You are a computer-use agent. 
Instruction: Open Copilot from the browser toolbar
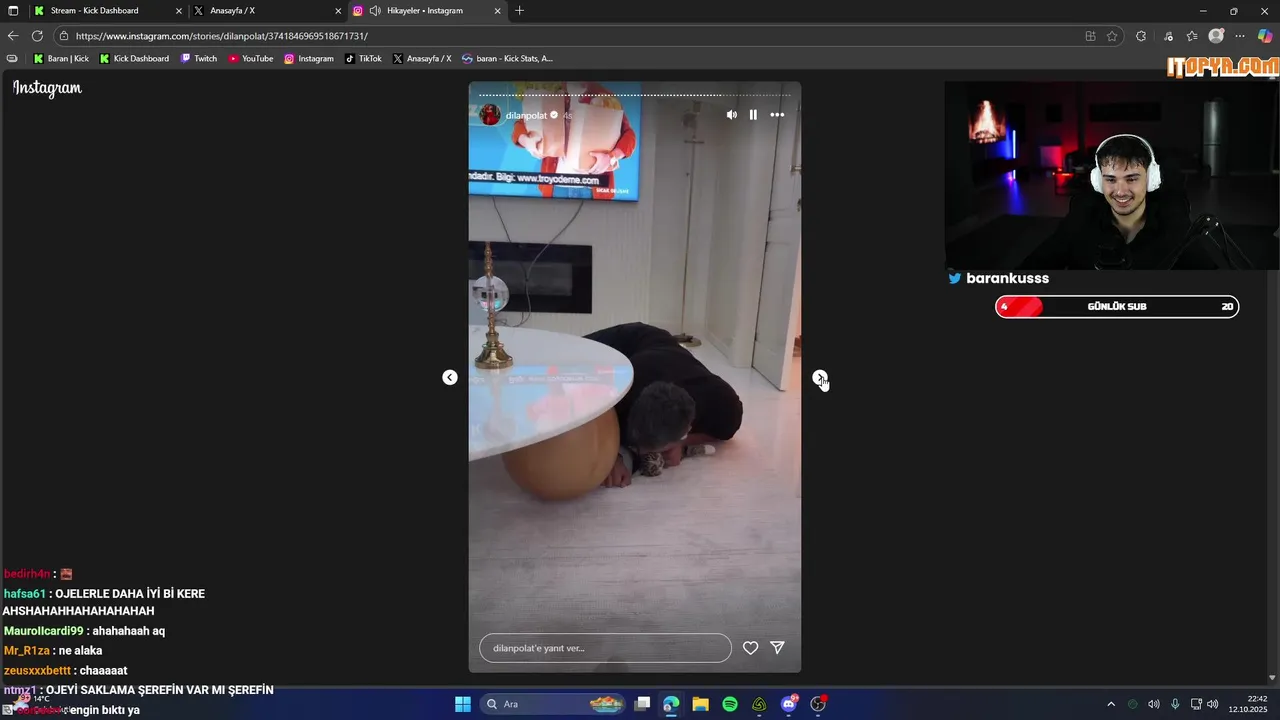[1265, 36]
